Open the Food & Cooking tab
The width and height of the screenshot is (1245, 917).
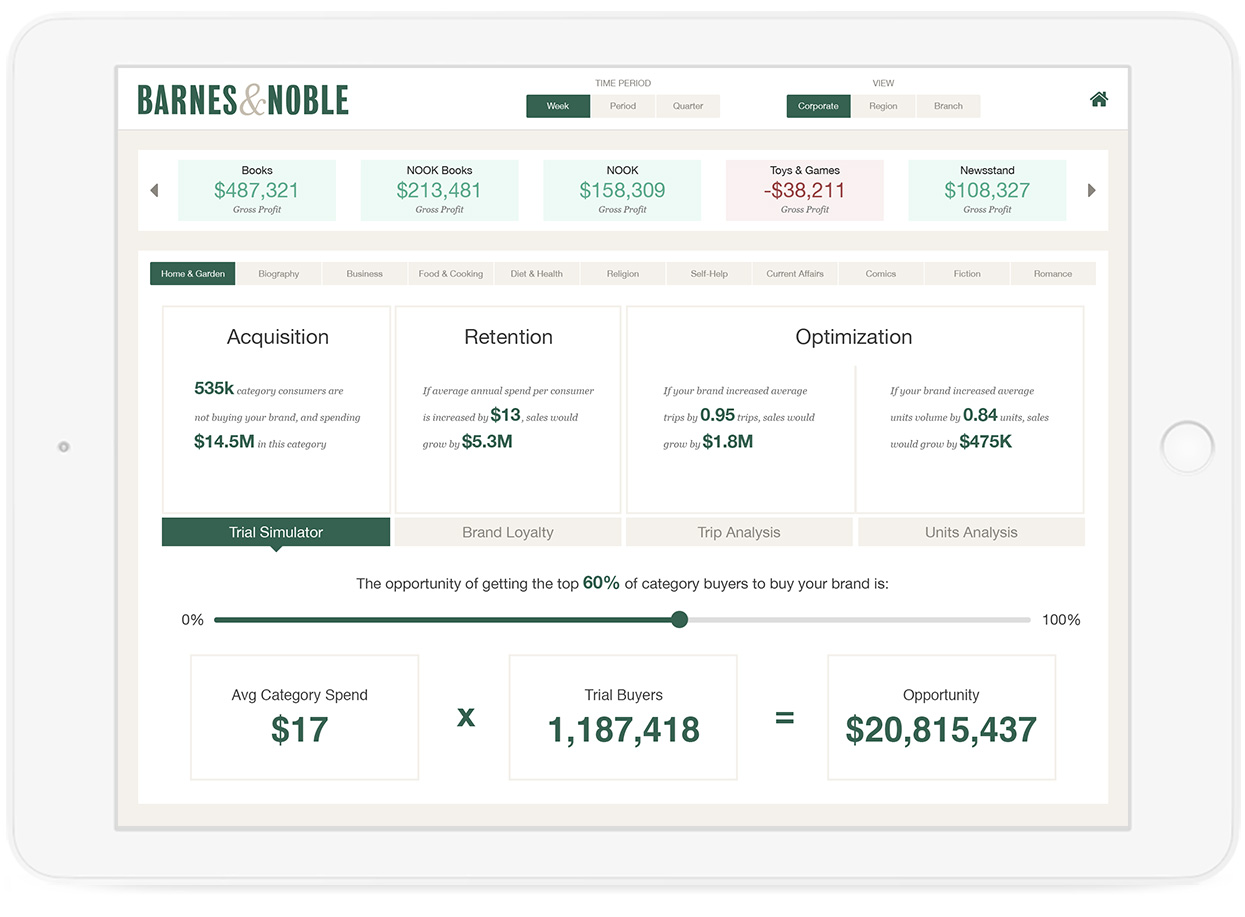click(451, 274)
